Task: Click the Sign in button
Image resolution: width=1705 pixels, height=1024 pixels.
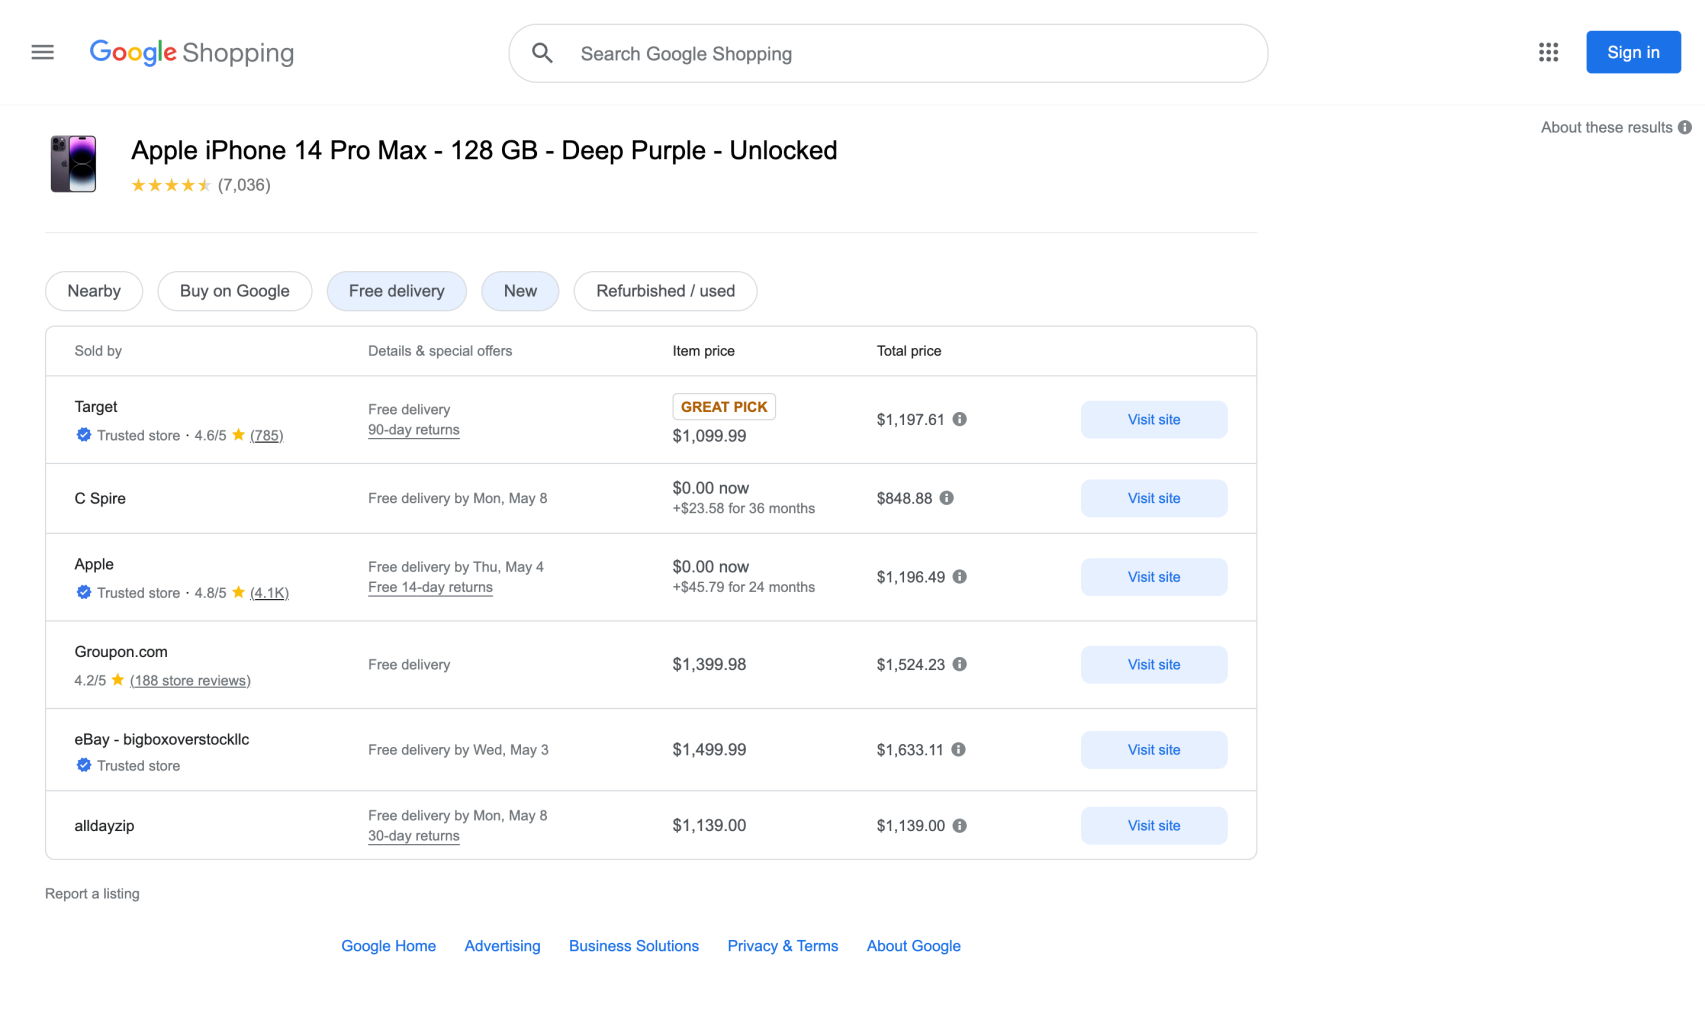Action: coord(1633,52)
